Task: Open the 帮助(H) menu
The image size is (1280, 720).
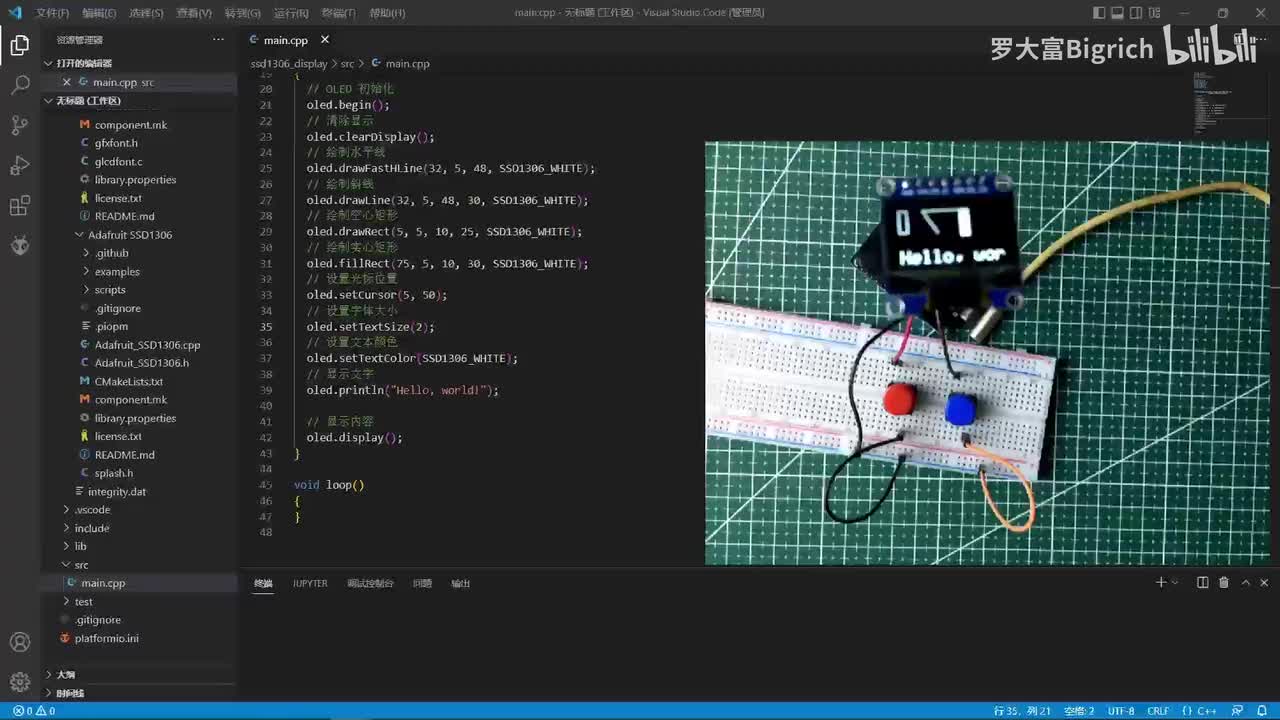Action: point(387,13)
